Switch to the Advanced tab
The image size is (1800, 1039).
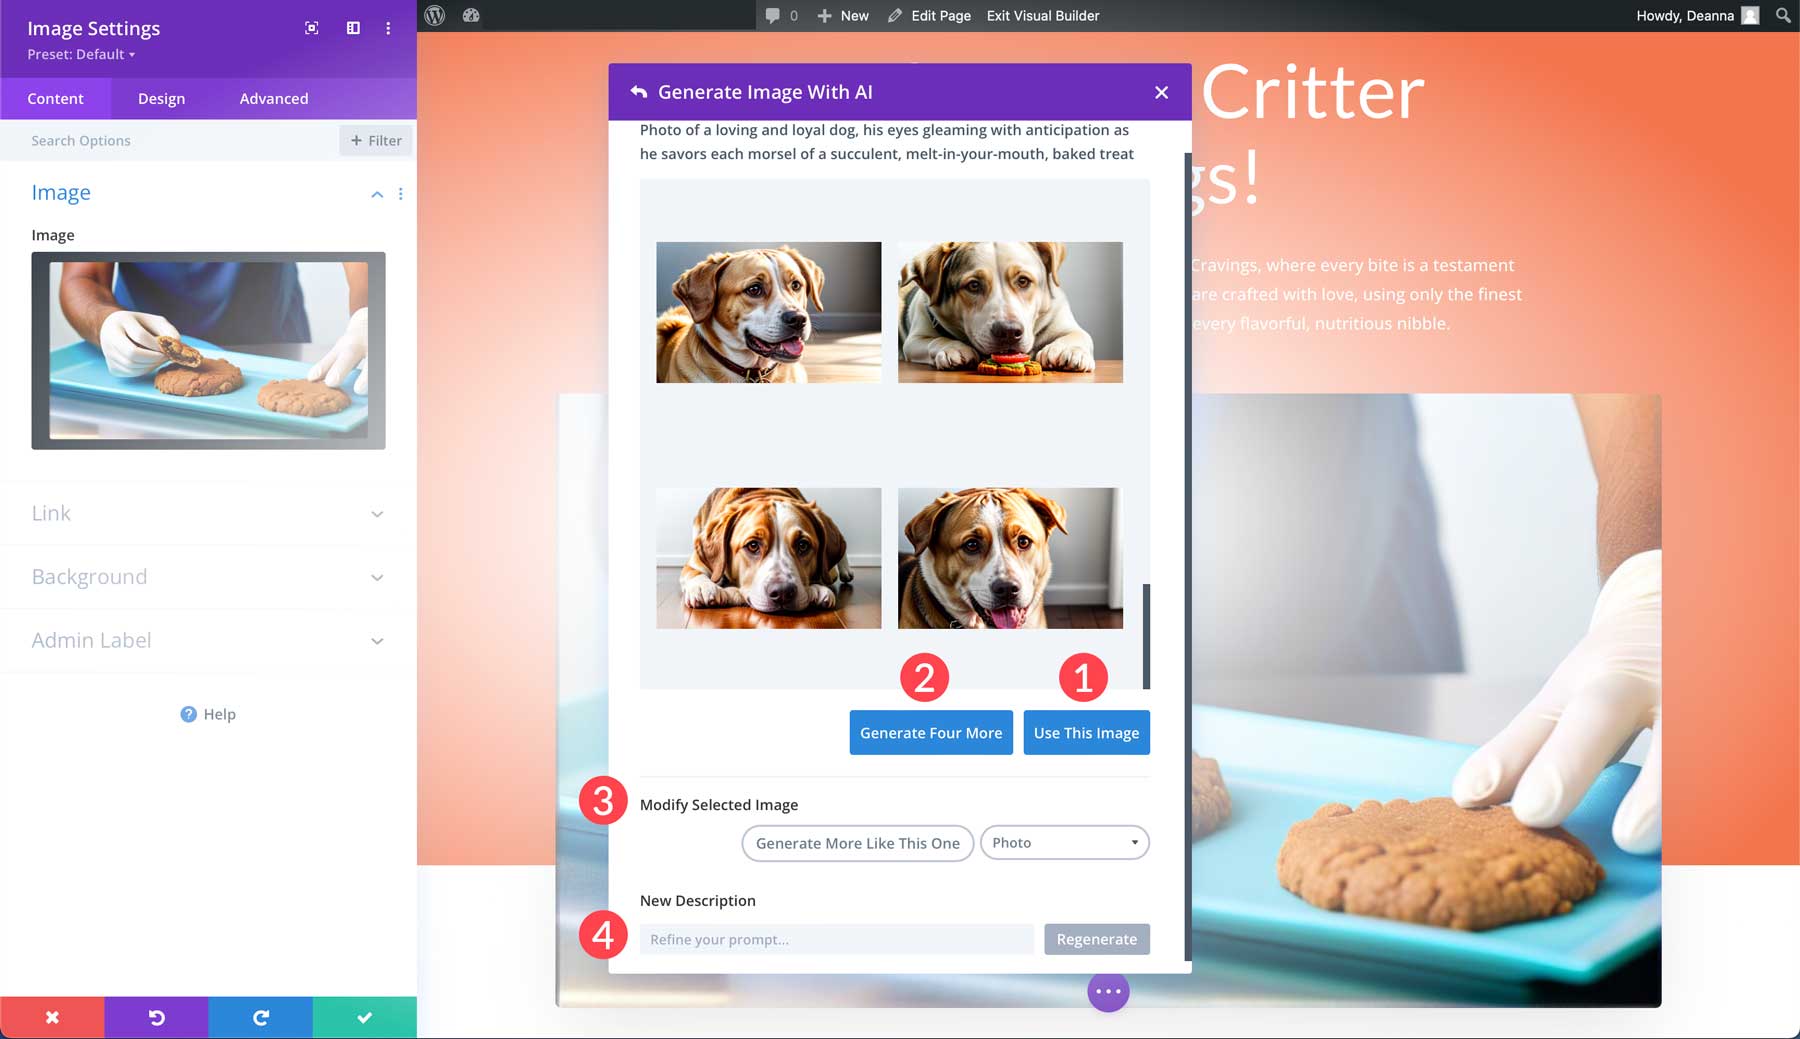273,98
